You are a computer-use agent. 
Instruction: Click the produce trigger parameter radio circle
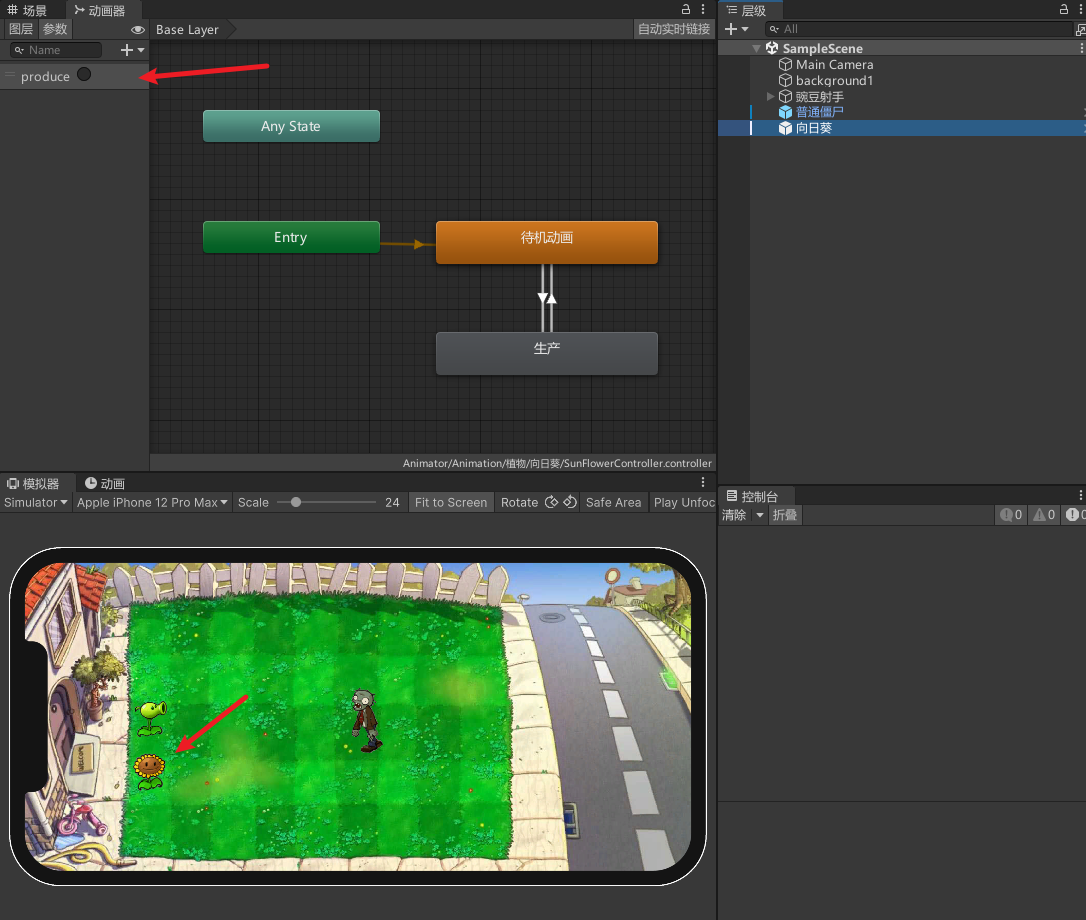(x=84, y=74)
